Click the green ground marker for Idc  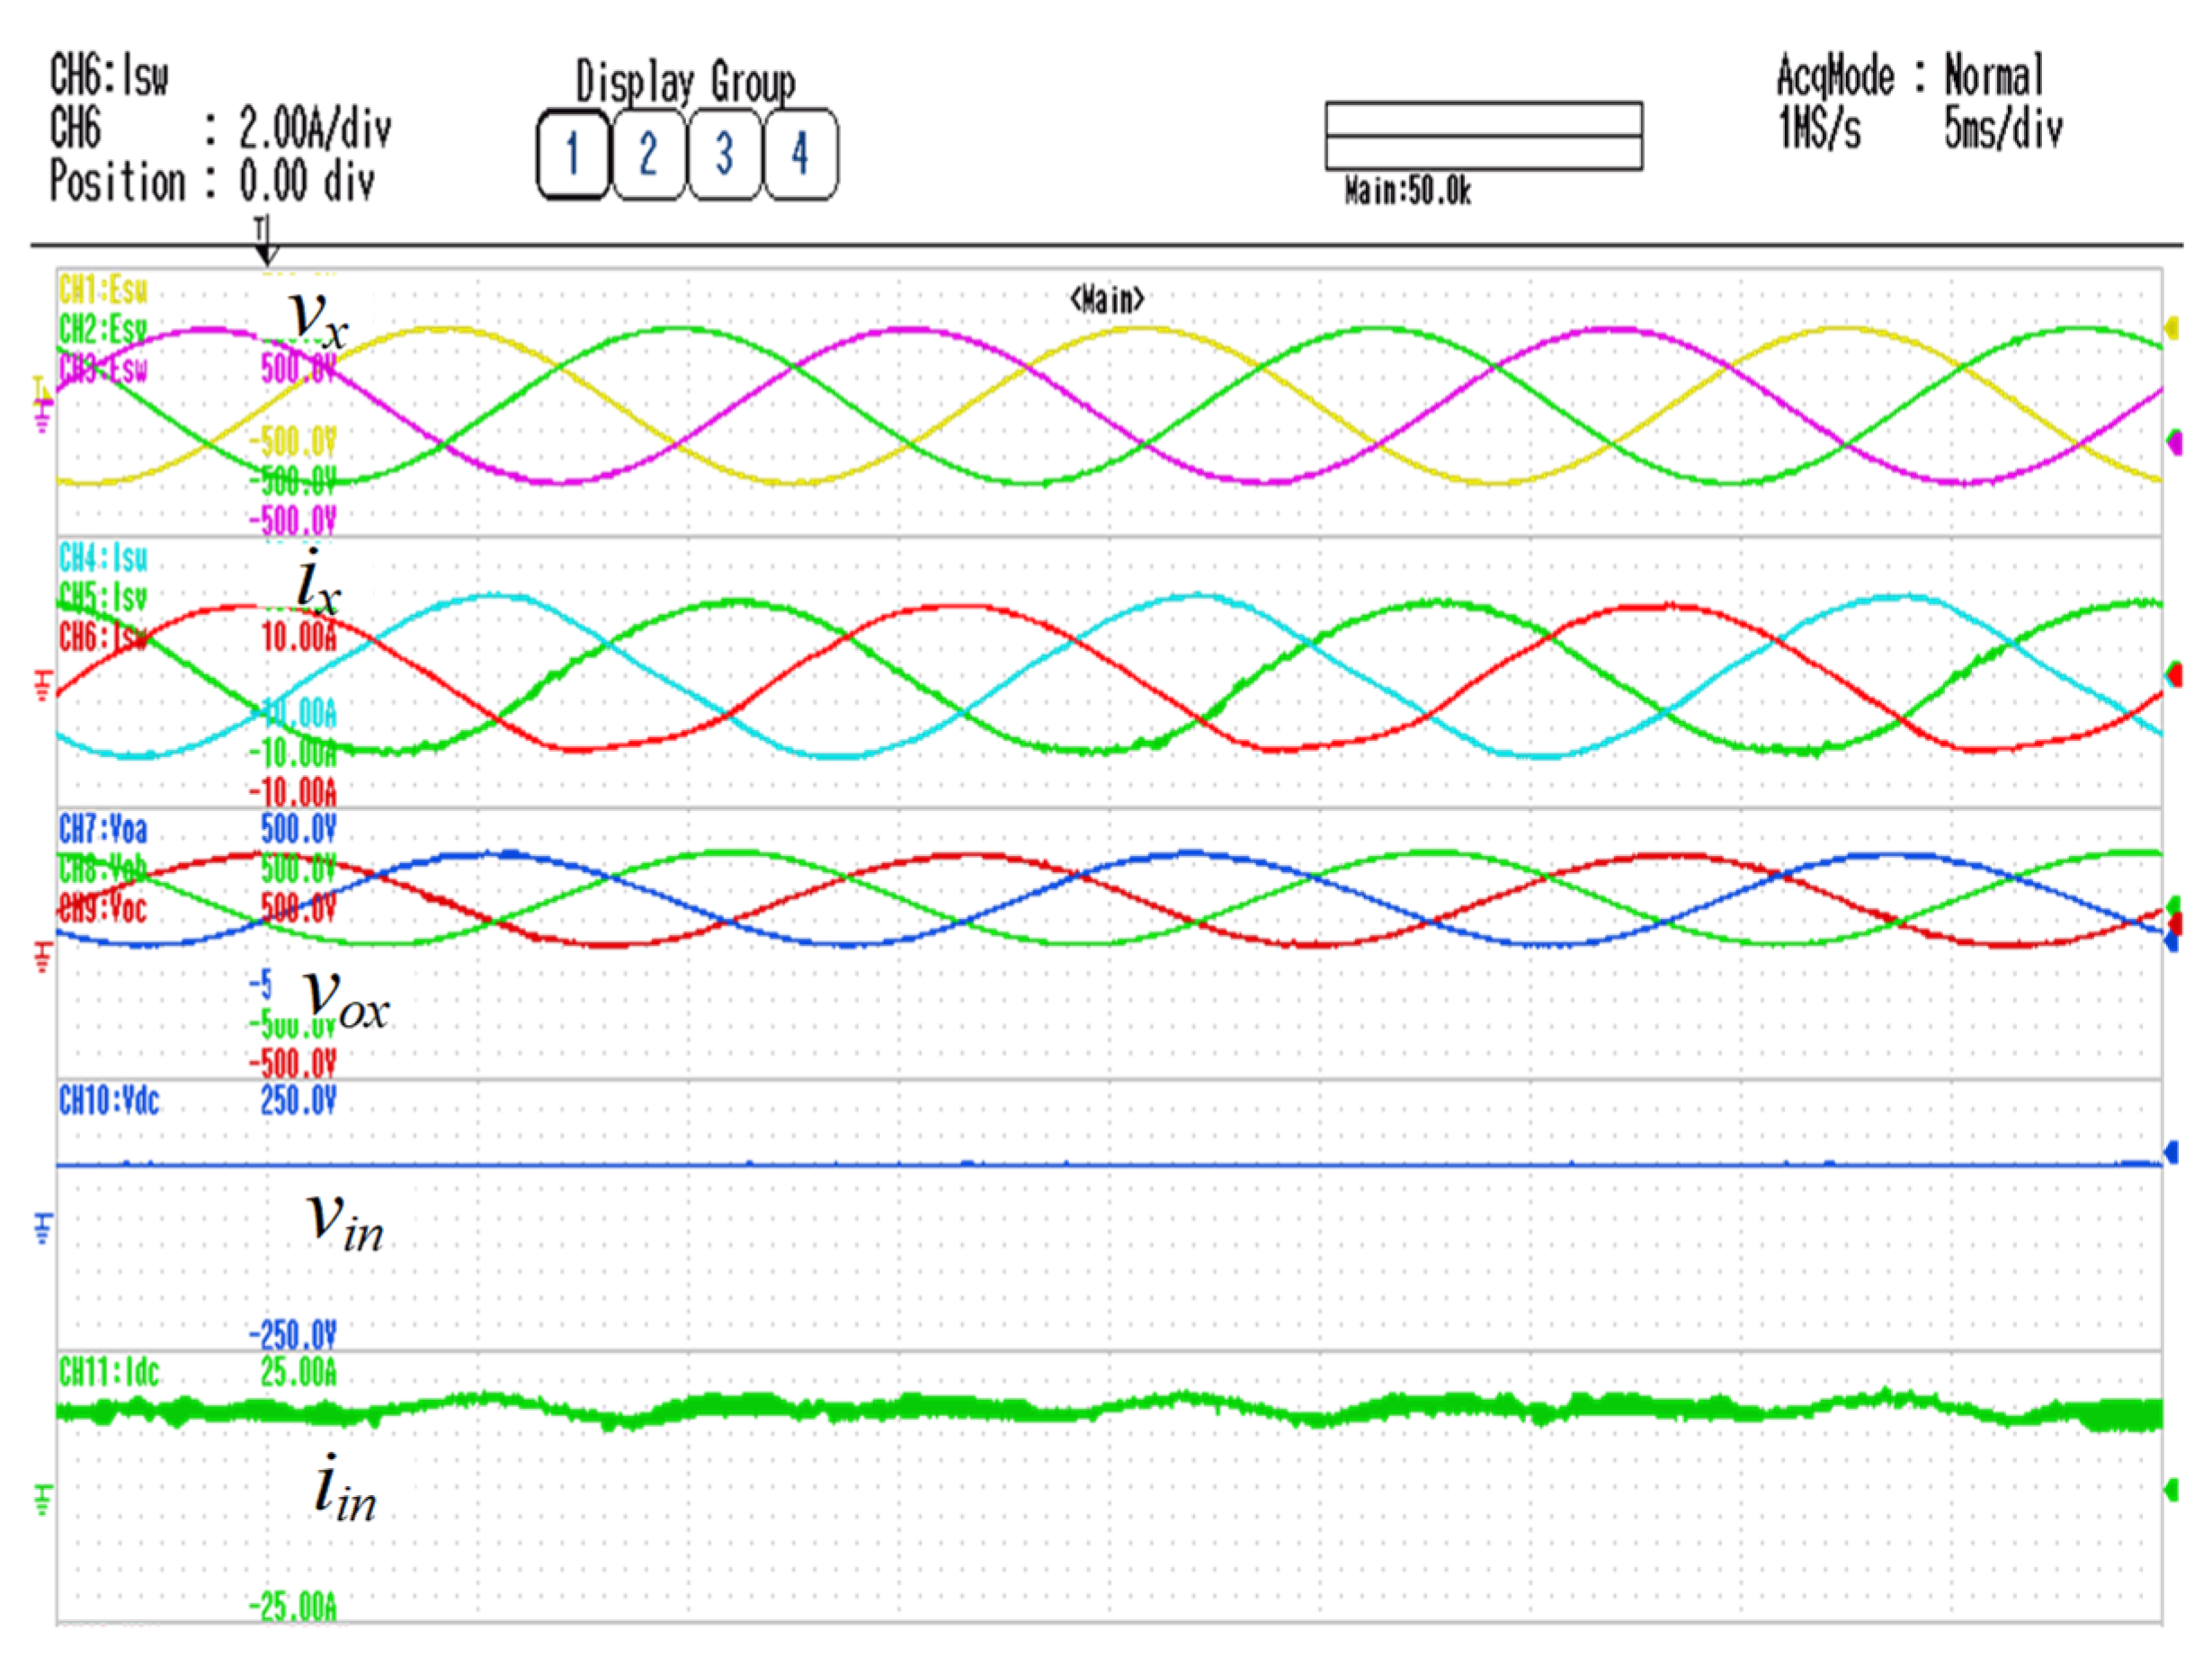tap(43, 1498)
